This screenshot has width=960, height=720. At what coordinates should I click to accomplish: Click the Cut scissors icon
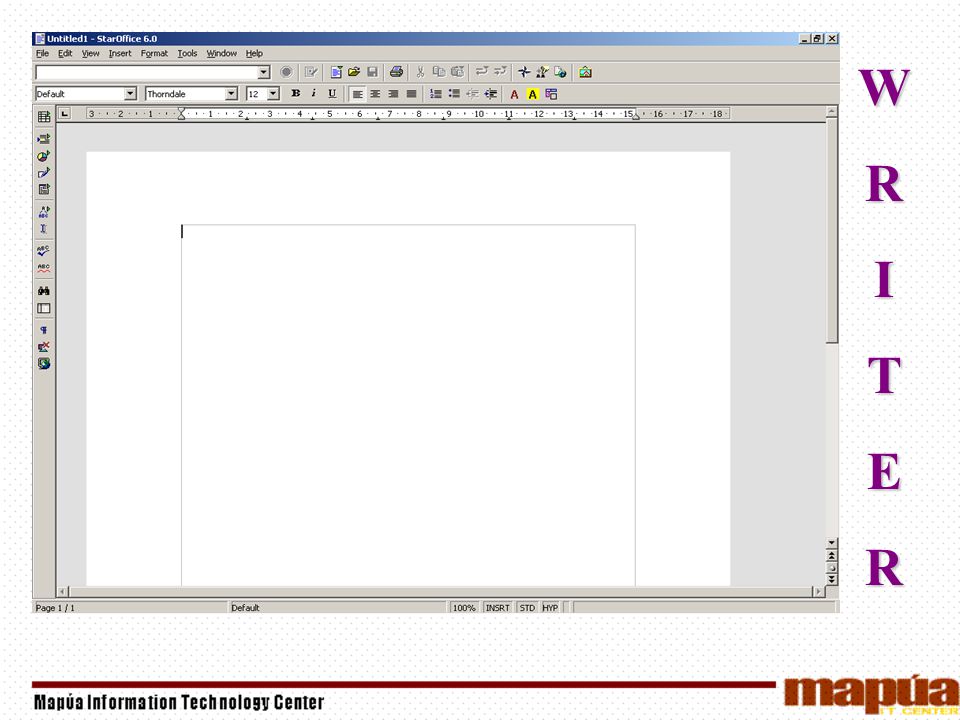tap(420, 72)
